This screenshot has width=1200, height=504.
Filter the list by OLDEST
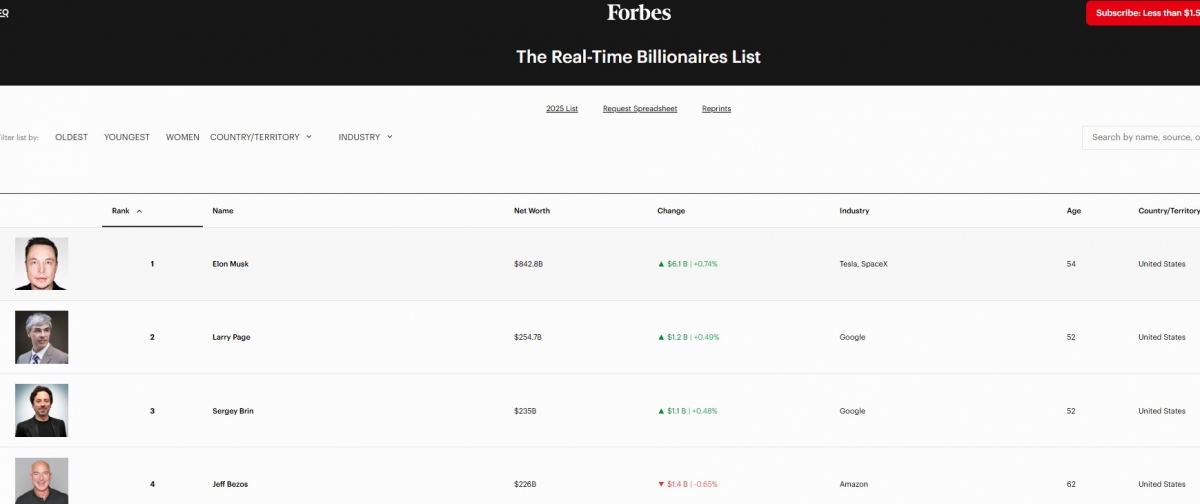point(71,137)
